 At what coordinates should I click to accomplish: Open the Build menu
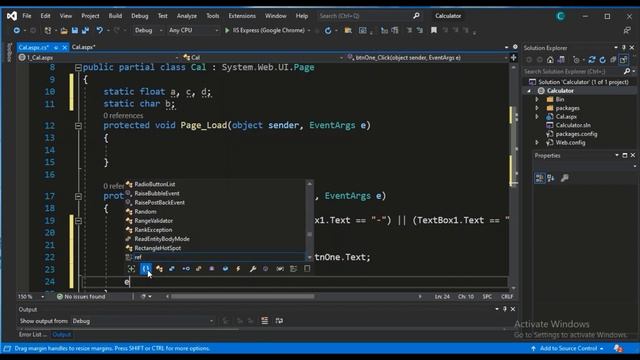coord(115,16)
